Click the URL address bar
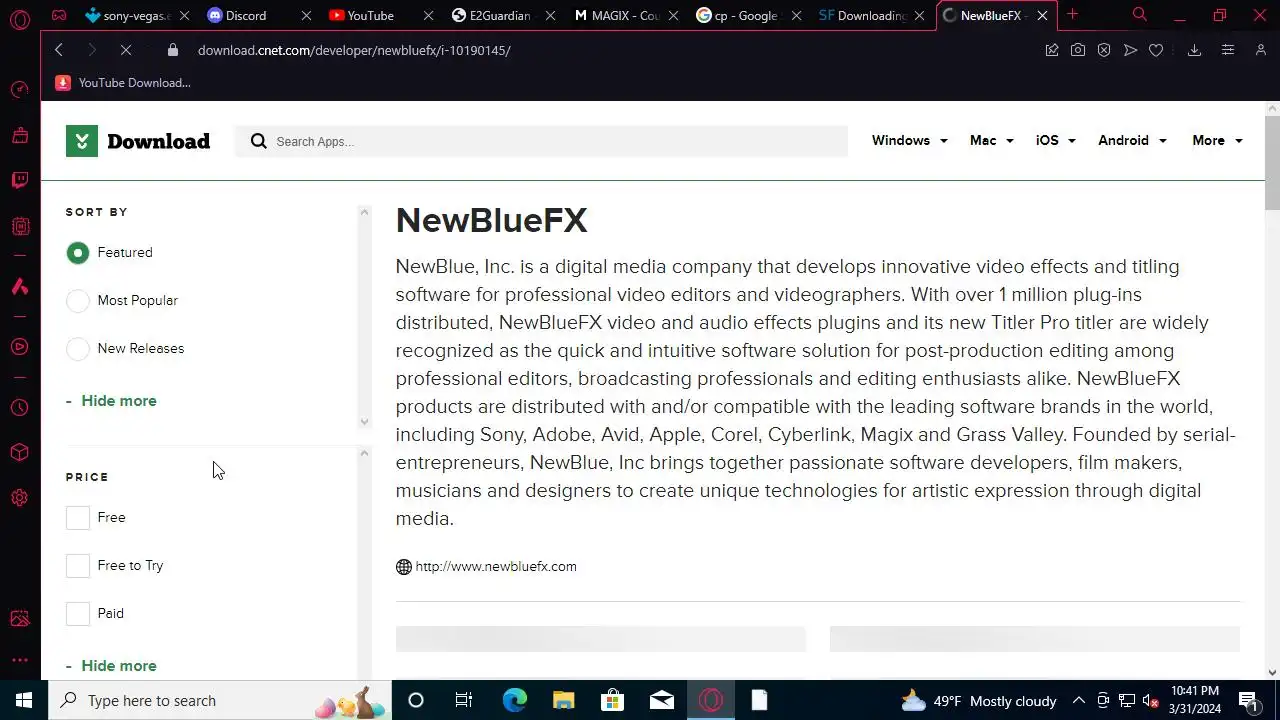The image size is (1280, 720). click(354, 50)
